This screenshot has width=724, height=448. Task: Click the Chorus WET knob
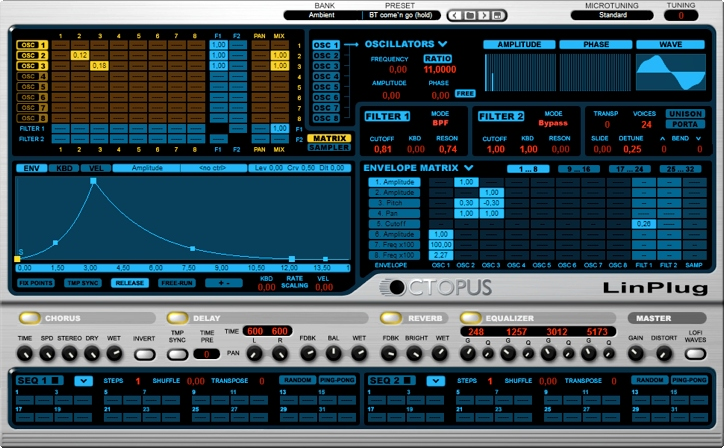point(114,354)
